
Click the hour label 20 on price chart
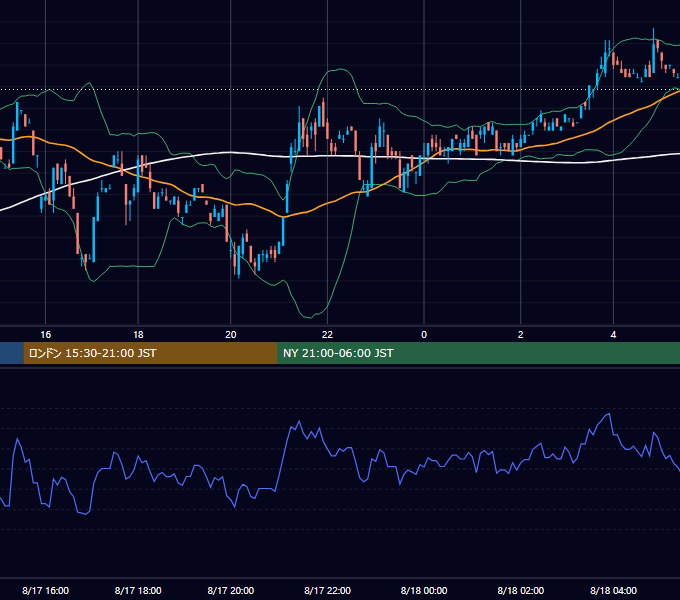[x=231, y=335]
